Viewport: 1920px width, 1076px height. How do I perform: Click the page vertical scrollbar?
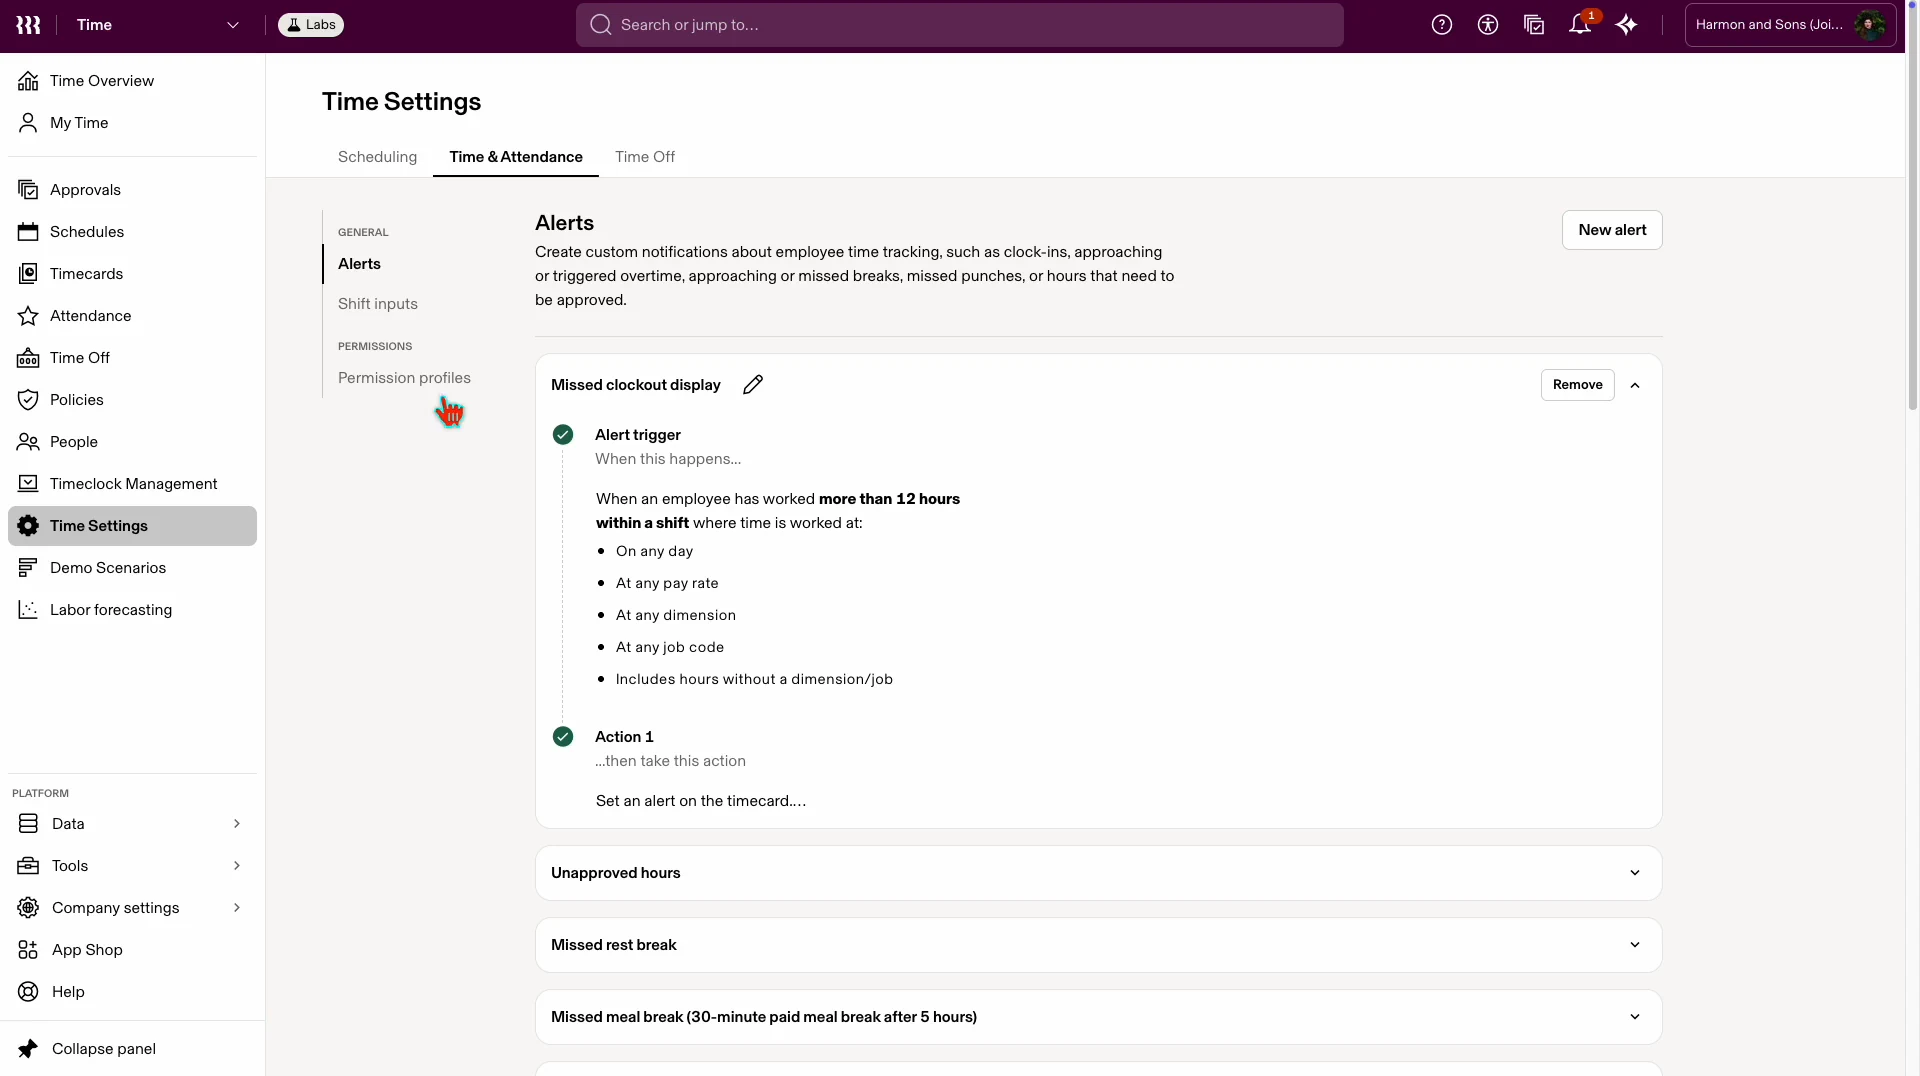pos(1912,210)
